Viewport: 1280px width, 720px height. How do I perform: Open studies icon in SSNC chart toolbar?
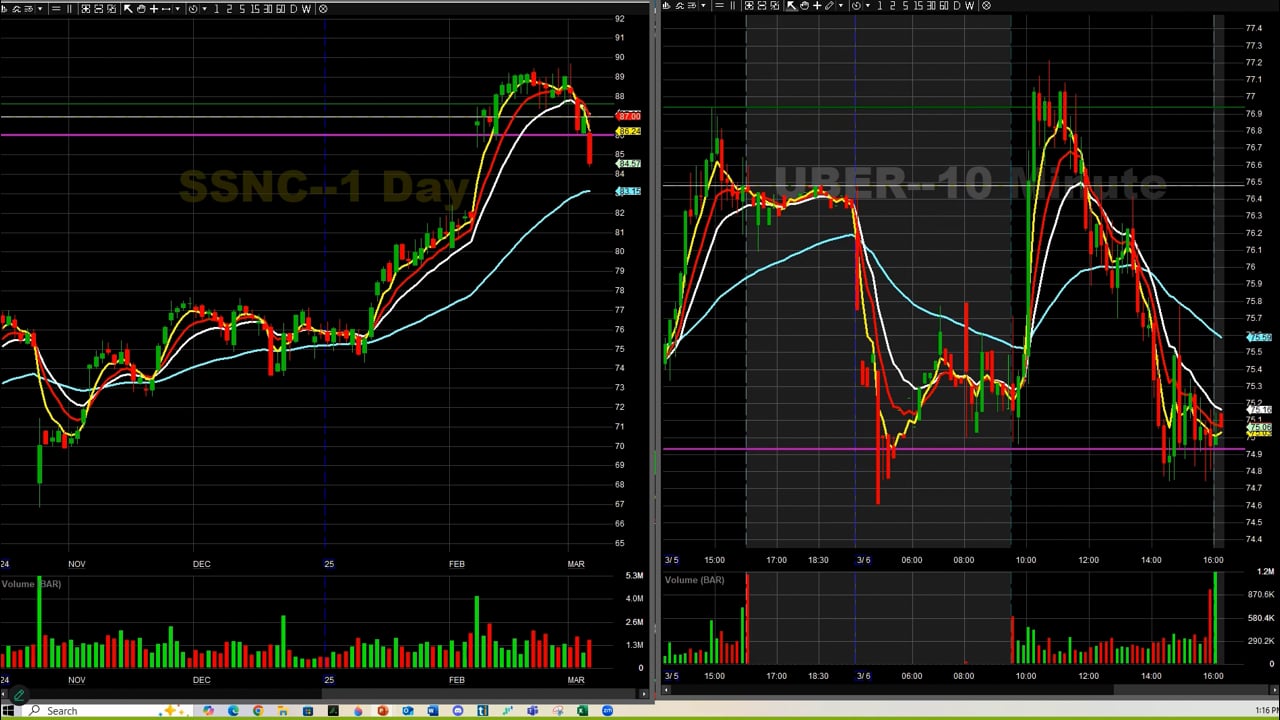17,9
